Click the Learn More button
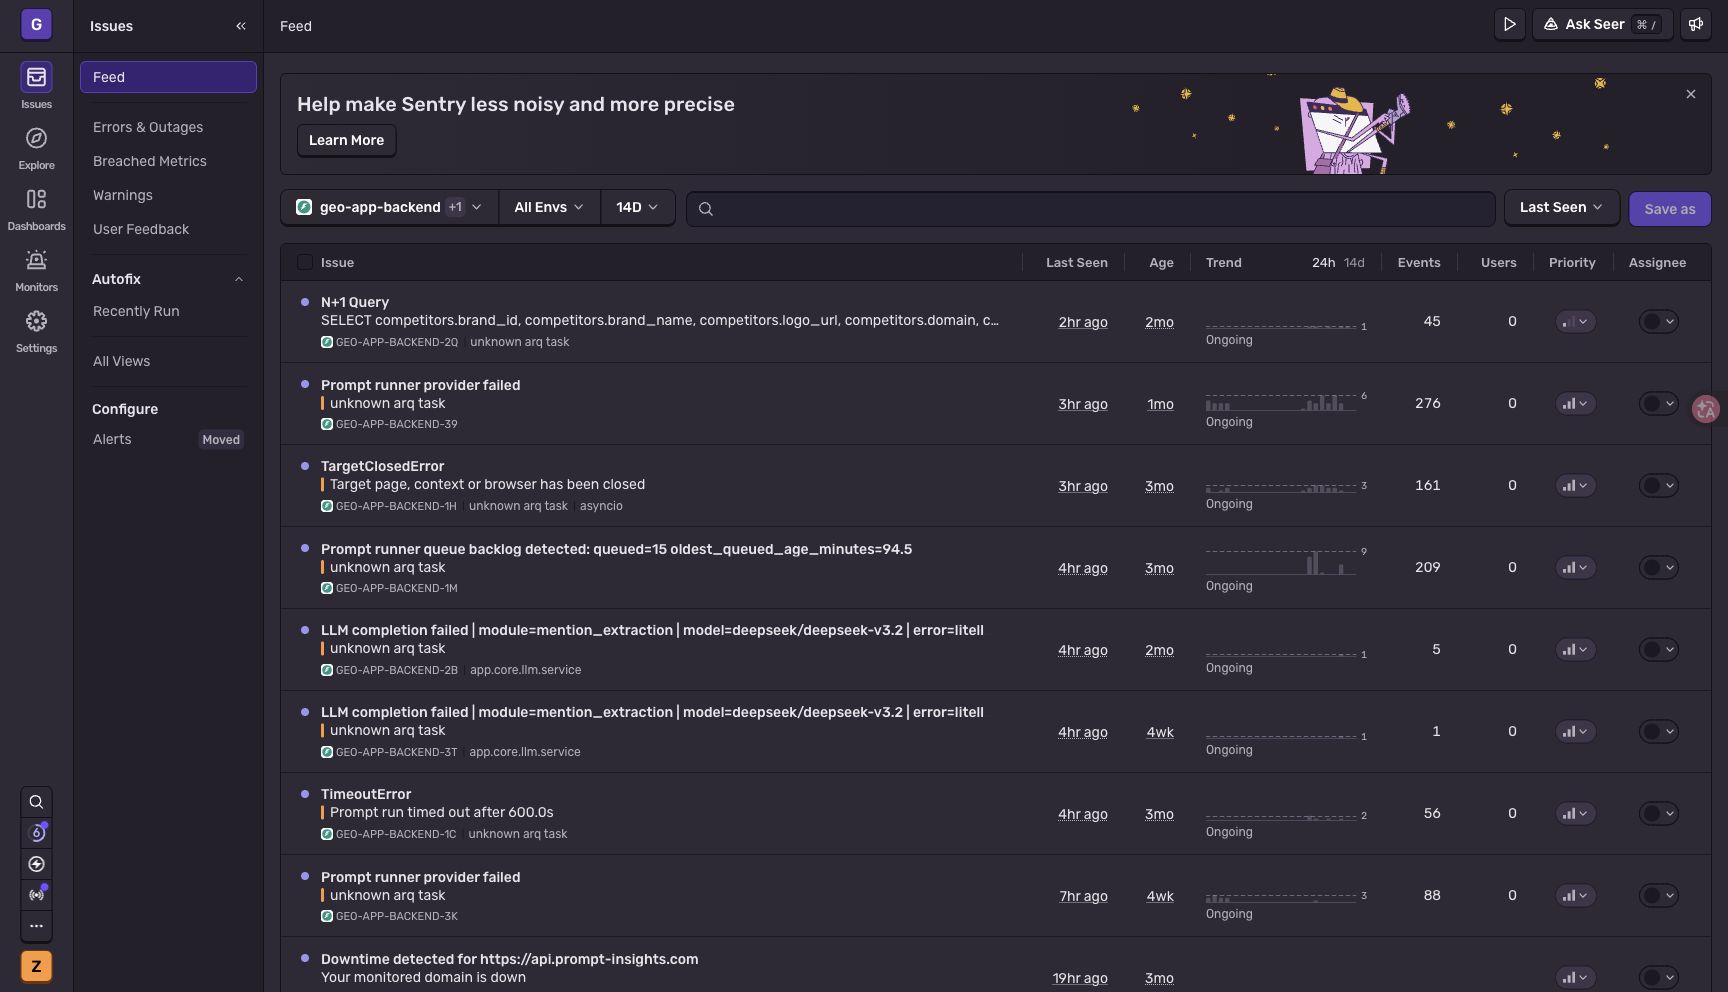 tap(346, 140)
